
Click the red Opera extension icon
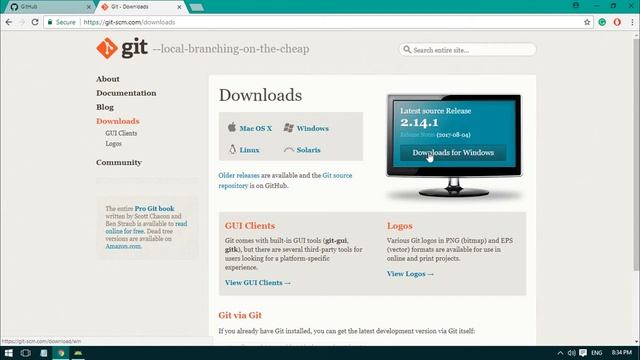coord(617,22)
